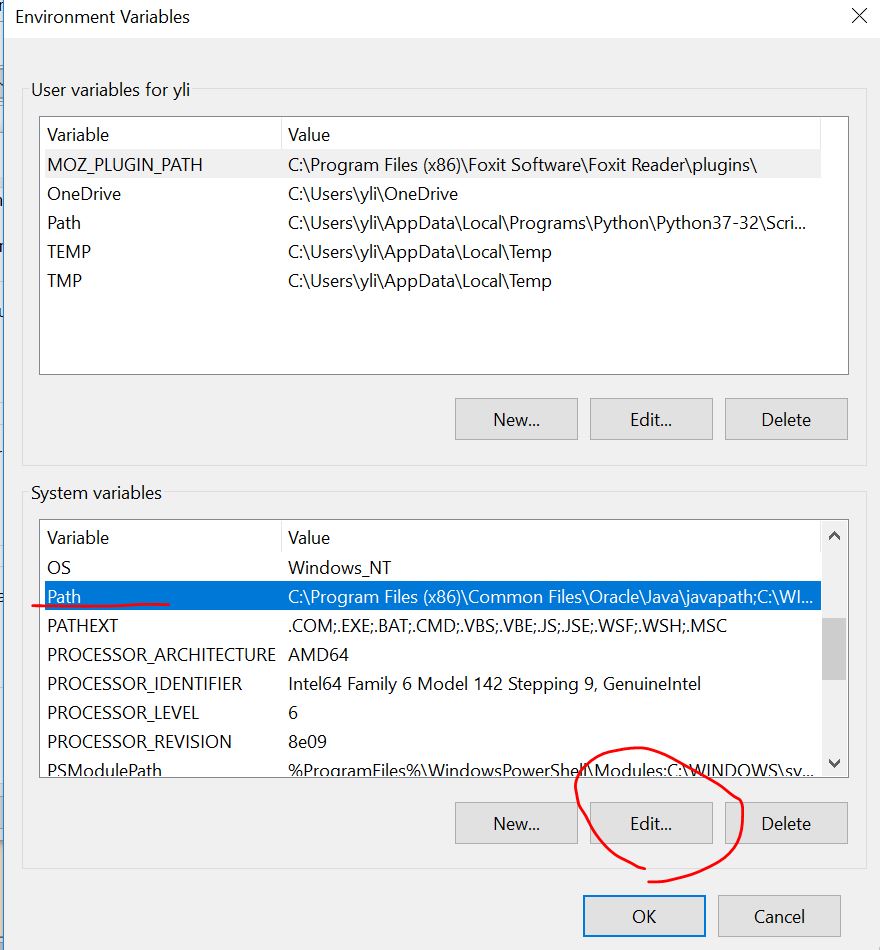Delete the selected System variable

pyautogui.click(x=786, y=823)
